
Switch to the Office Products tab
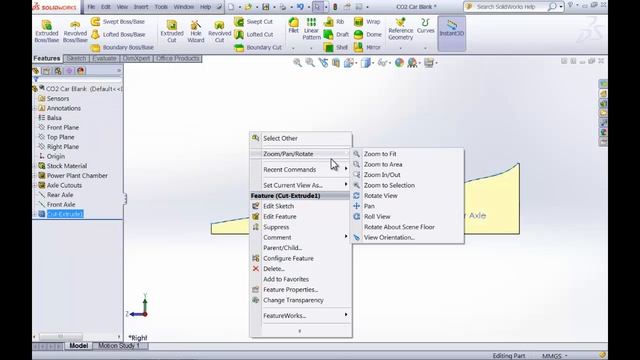pos(178,59)
